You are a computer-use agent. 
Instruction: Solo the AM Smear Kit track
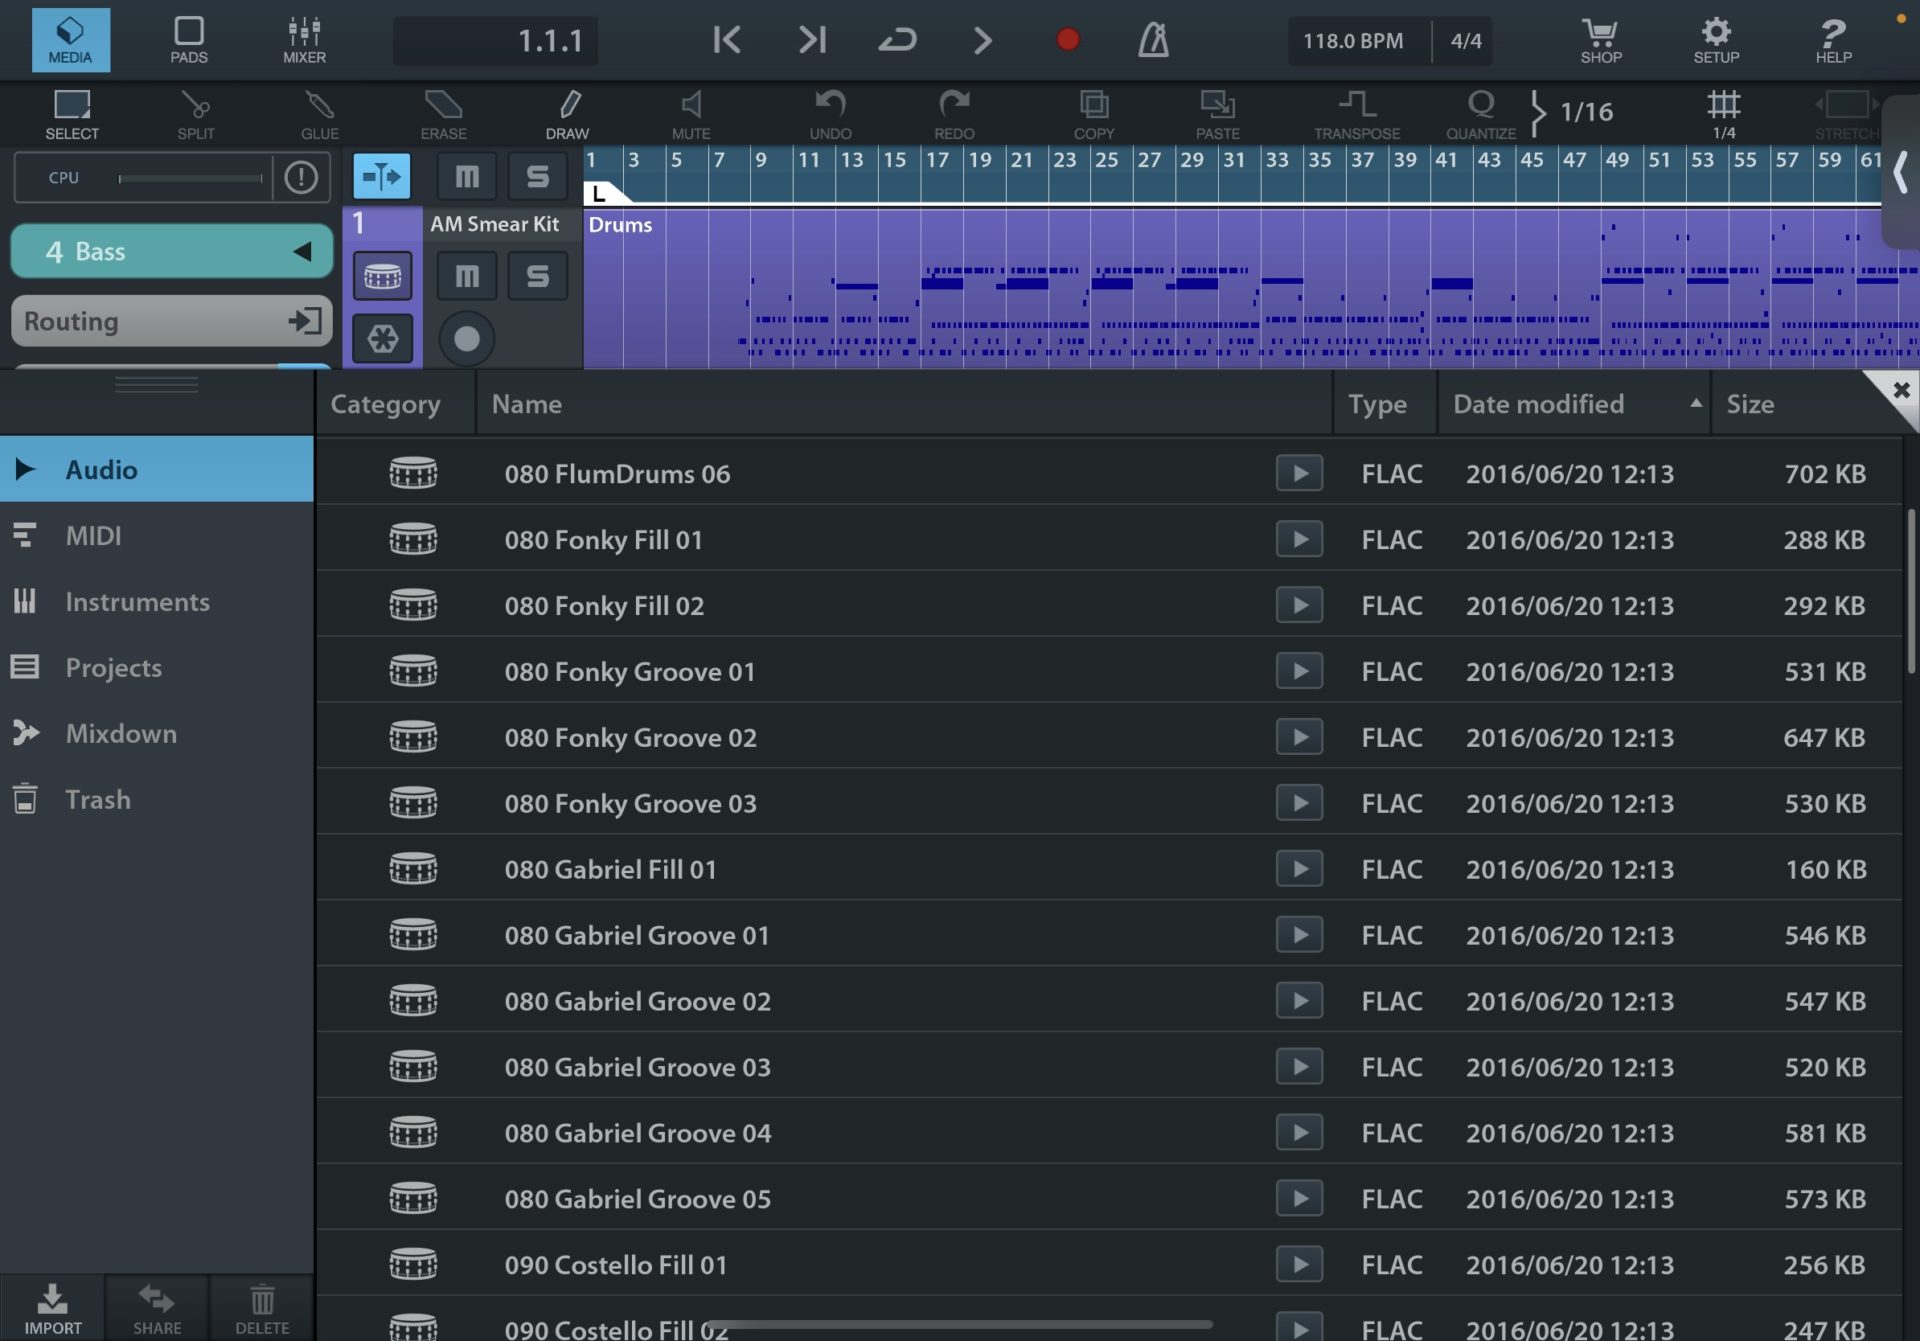[x=537, y=275]
